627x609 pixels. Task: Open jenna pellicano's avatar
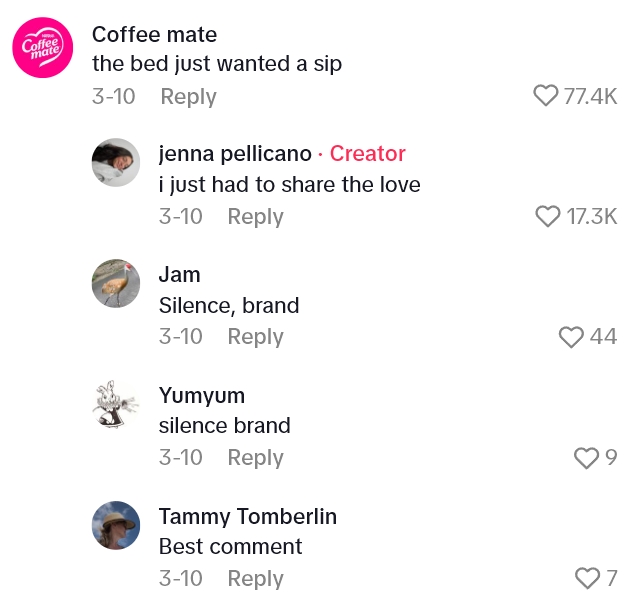(x=116, y=162)
